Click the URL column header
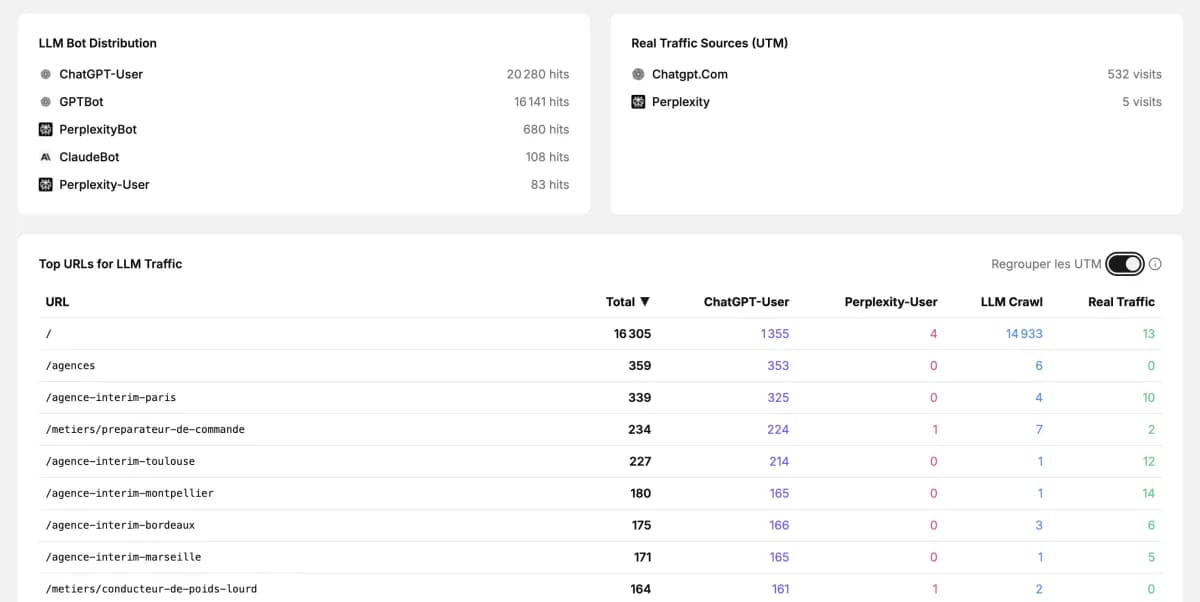 pyautogui.click(x=57, y=302)
